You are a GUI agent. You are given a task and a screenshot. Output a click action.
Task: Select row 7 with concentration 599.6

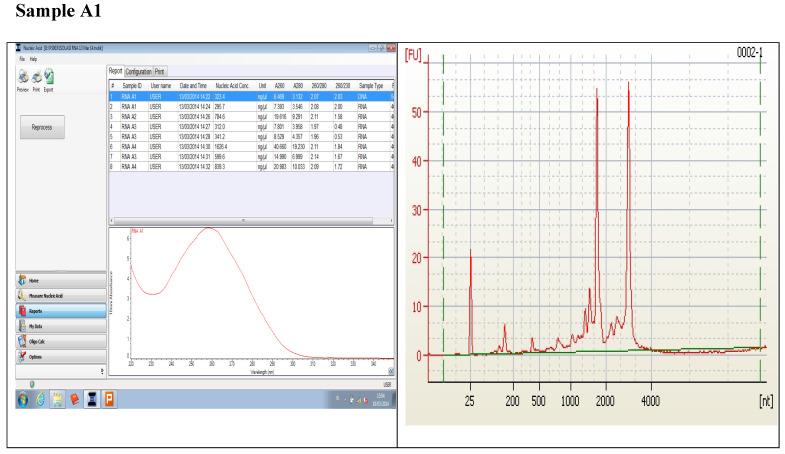point(251,156)
